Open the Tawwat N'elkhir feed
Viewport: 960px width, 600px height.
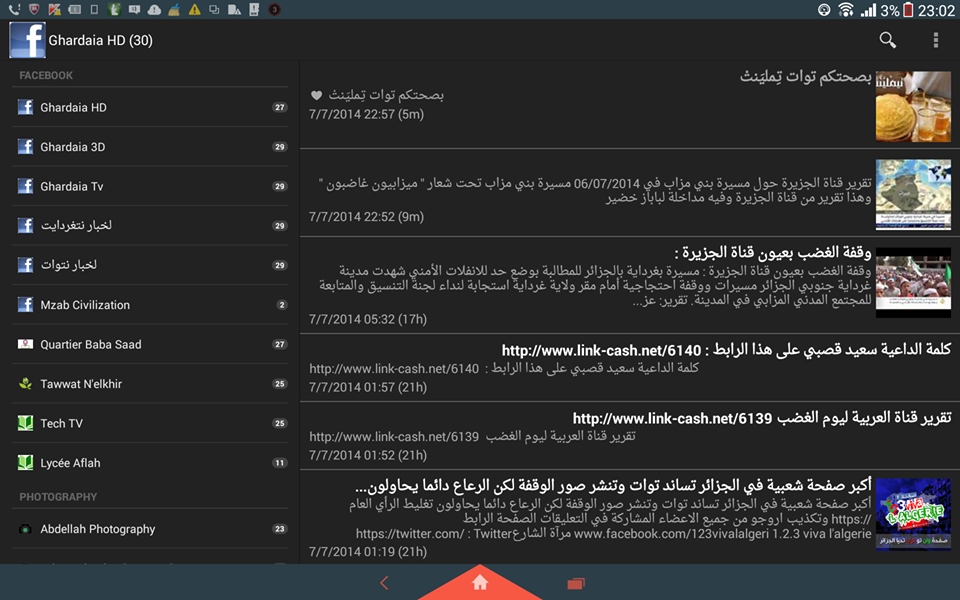(150, 384)
